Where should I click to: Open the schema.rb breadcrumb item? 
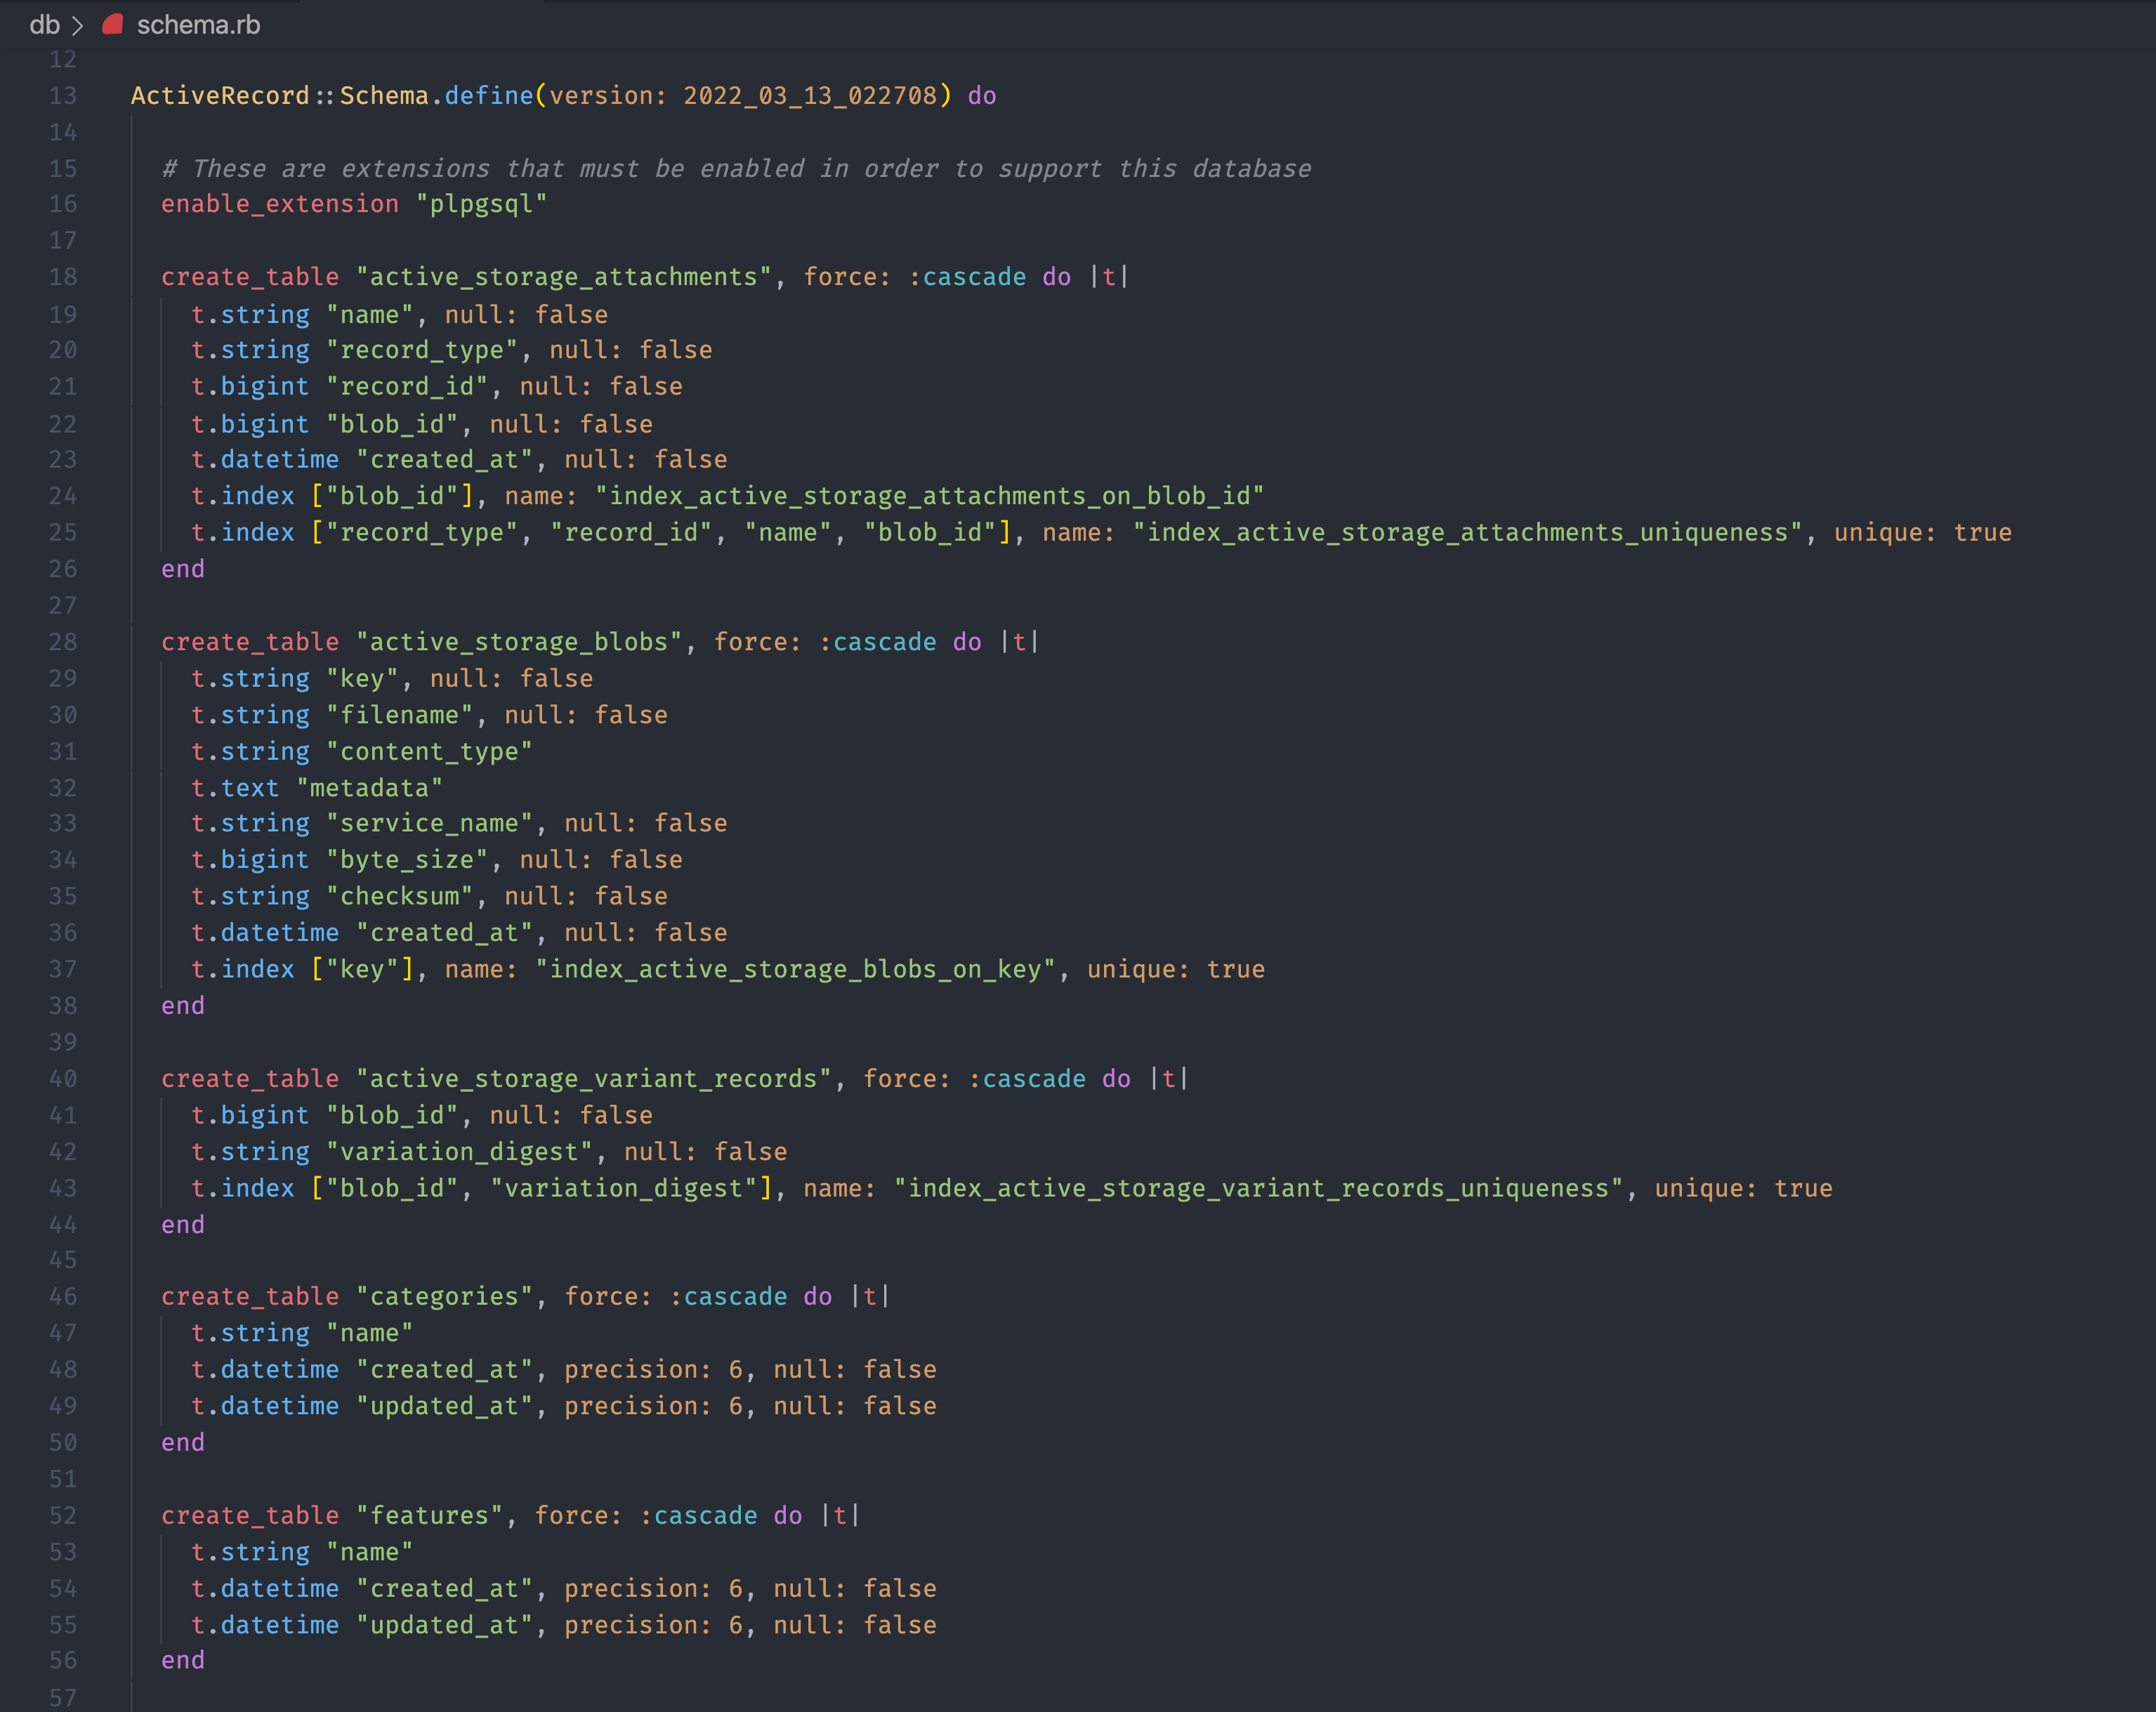[198, 25]
